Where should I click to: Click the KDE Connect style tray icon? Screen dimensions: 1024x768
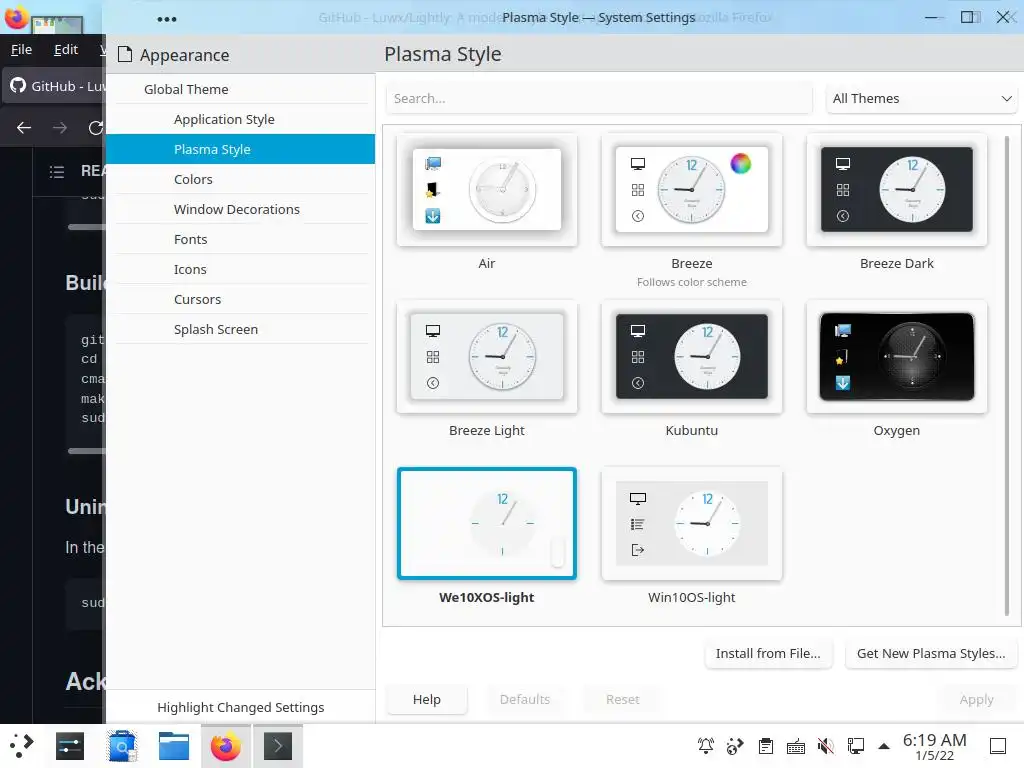pos(735,746)
